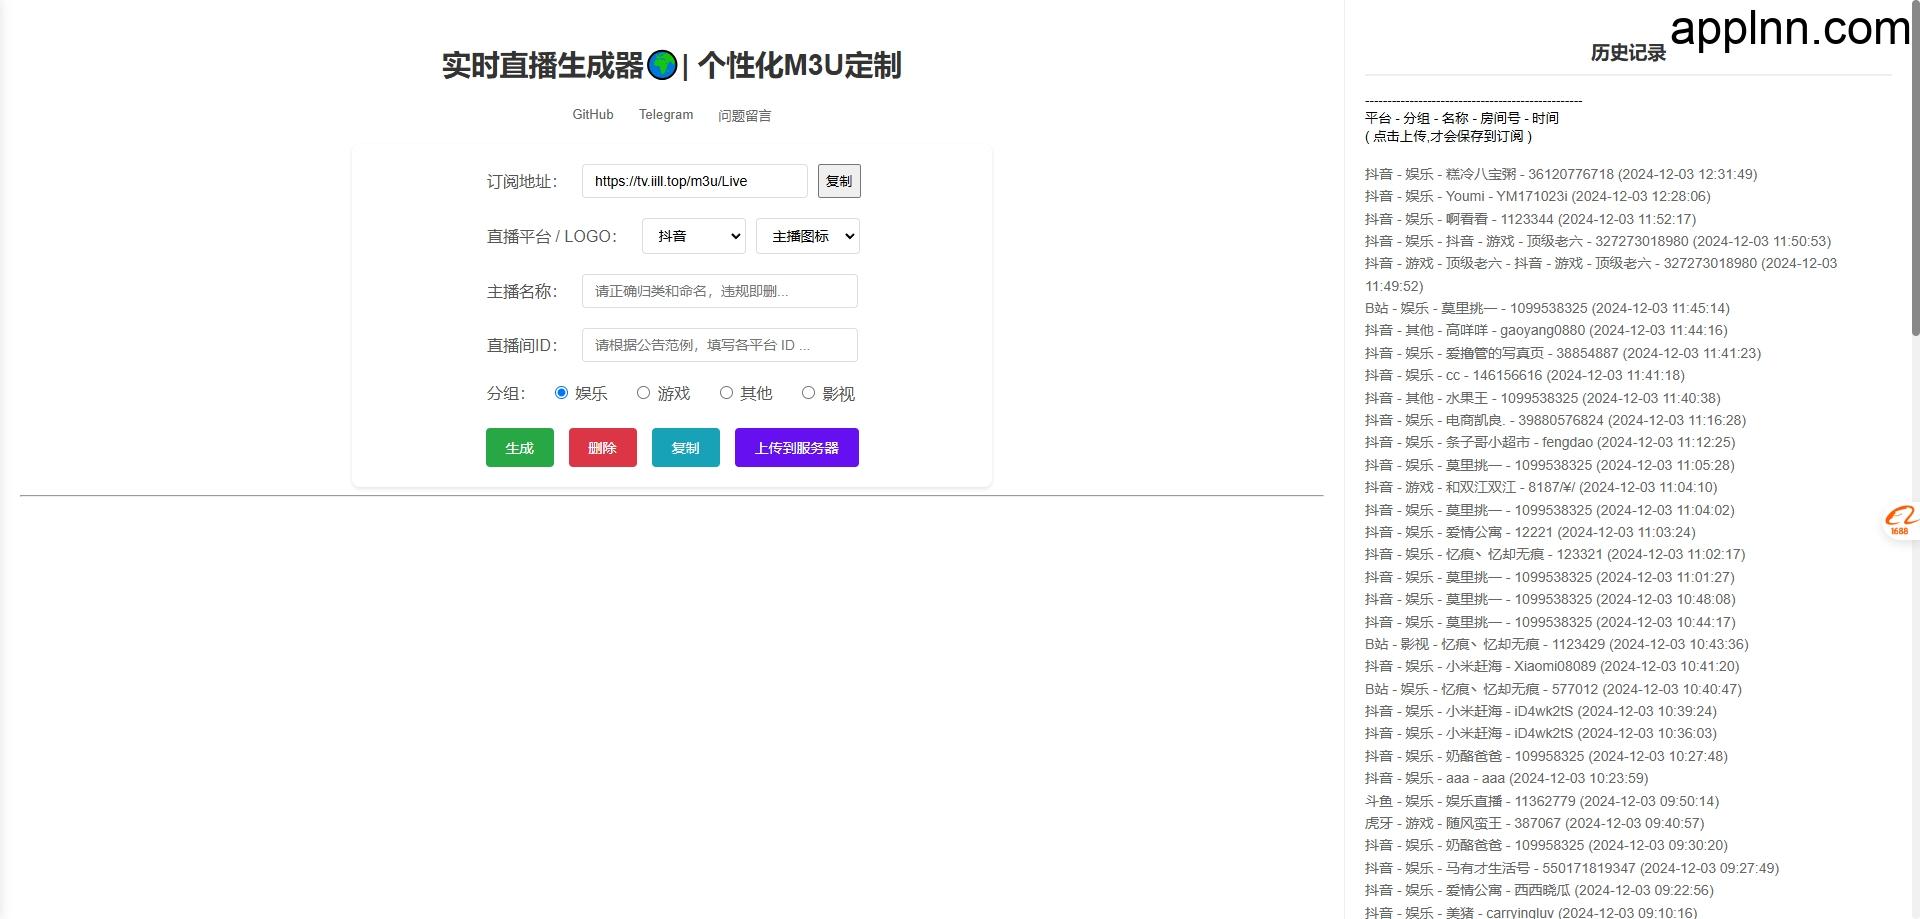Select the 娱乐 group radio button

coord(561,393)
